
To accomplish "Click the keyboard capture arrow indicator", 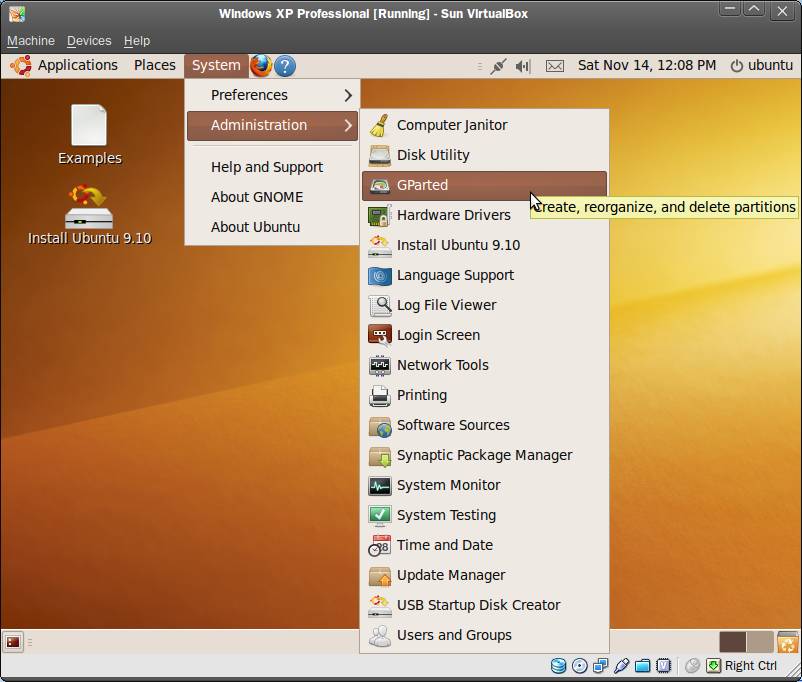I will pos(714,666).
